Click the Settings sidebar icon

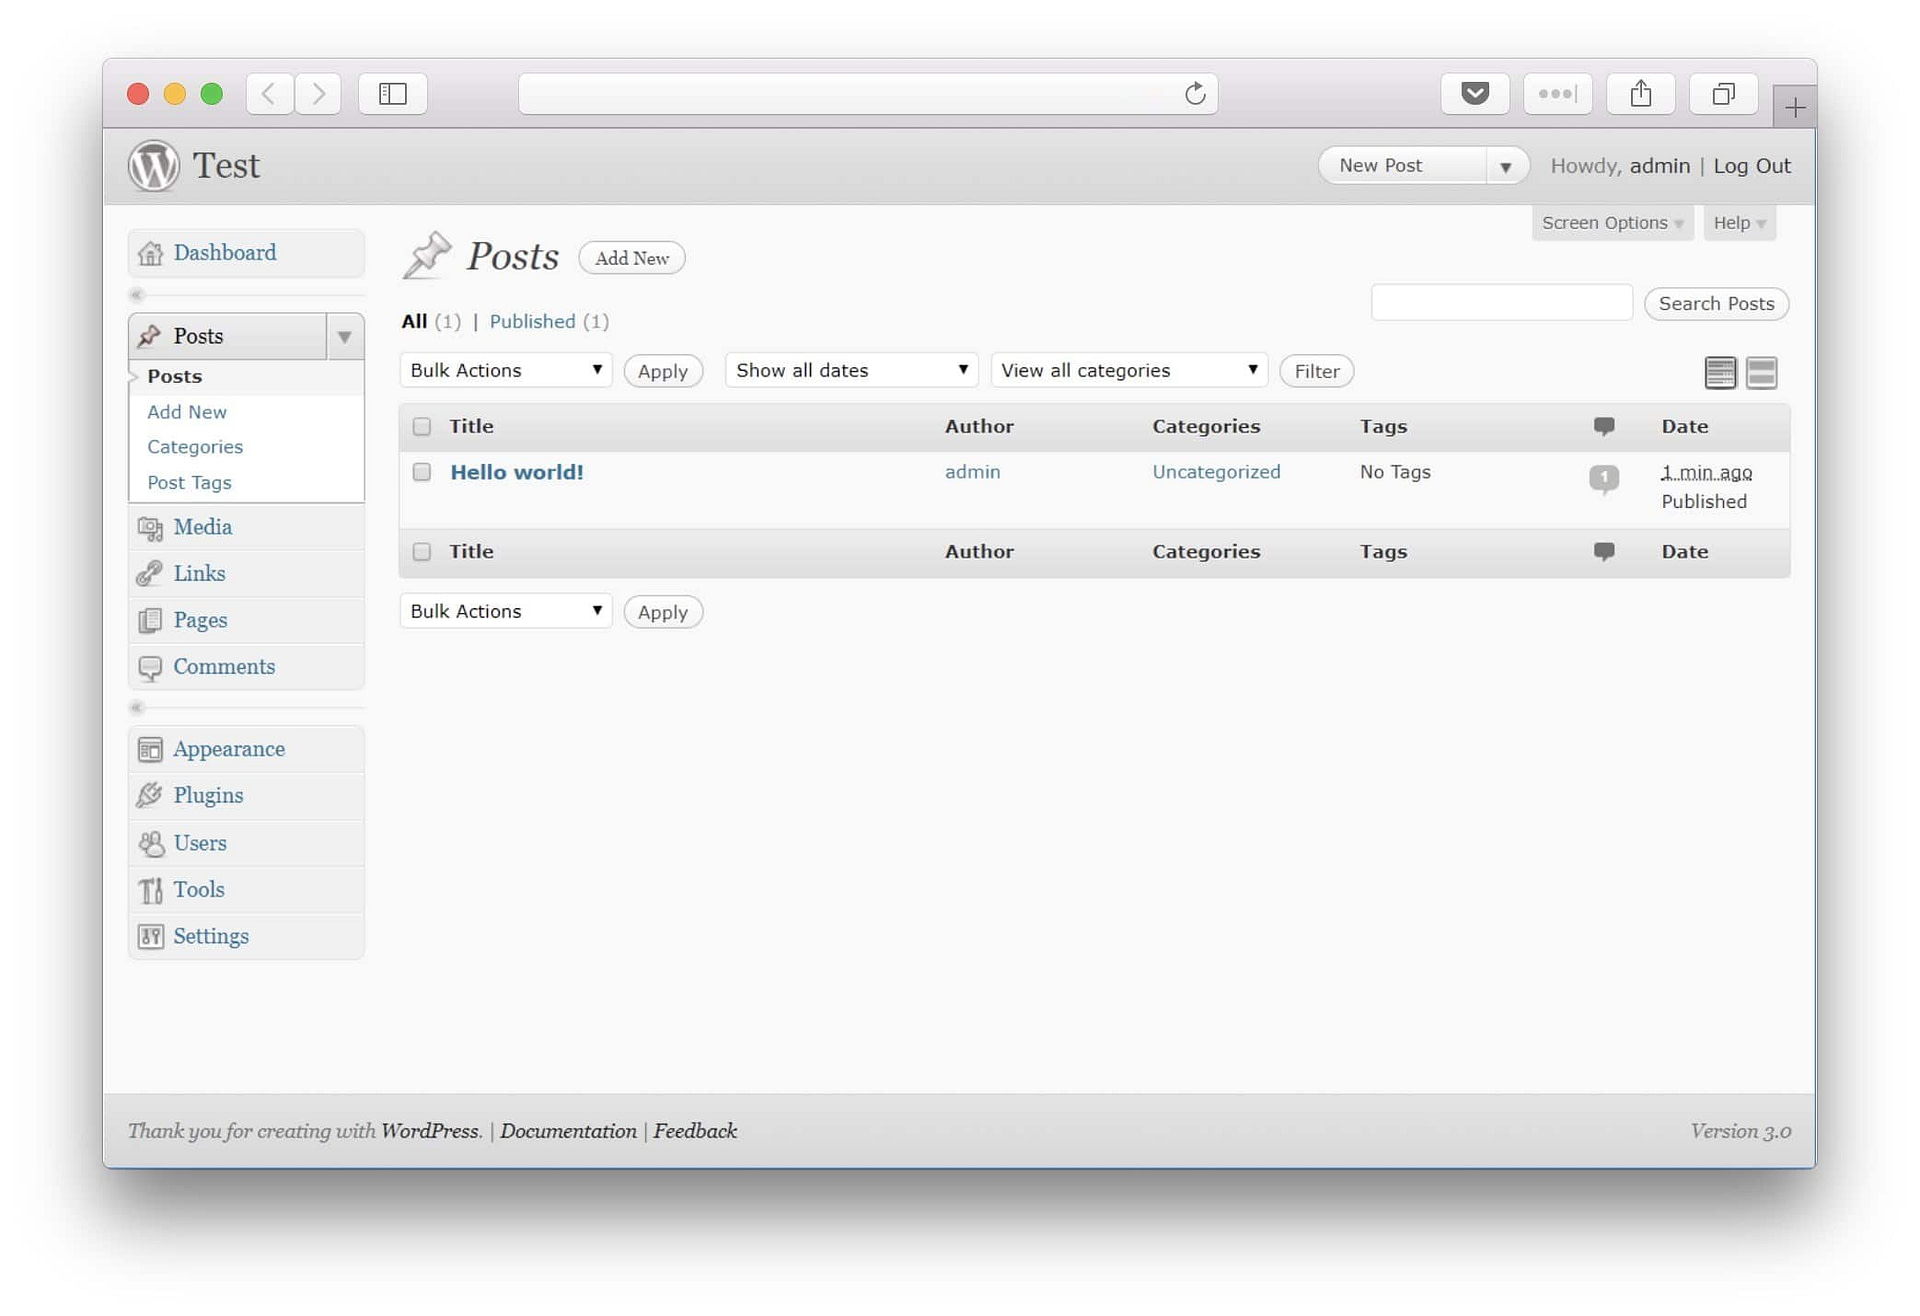[150, 937]
